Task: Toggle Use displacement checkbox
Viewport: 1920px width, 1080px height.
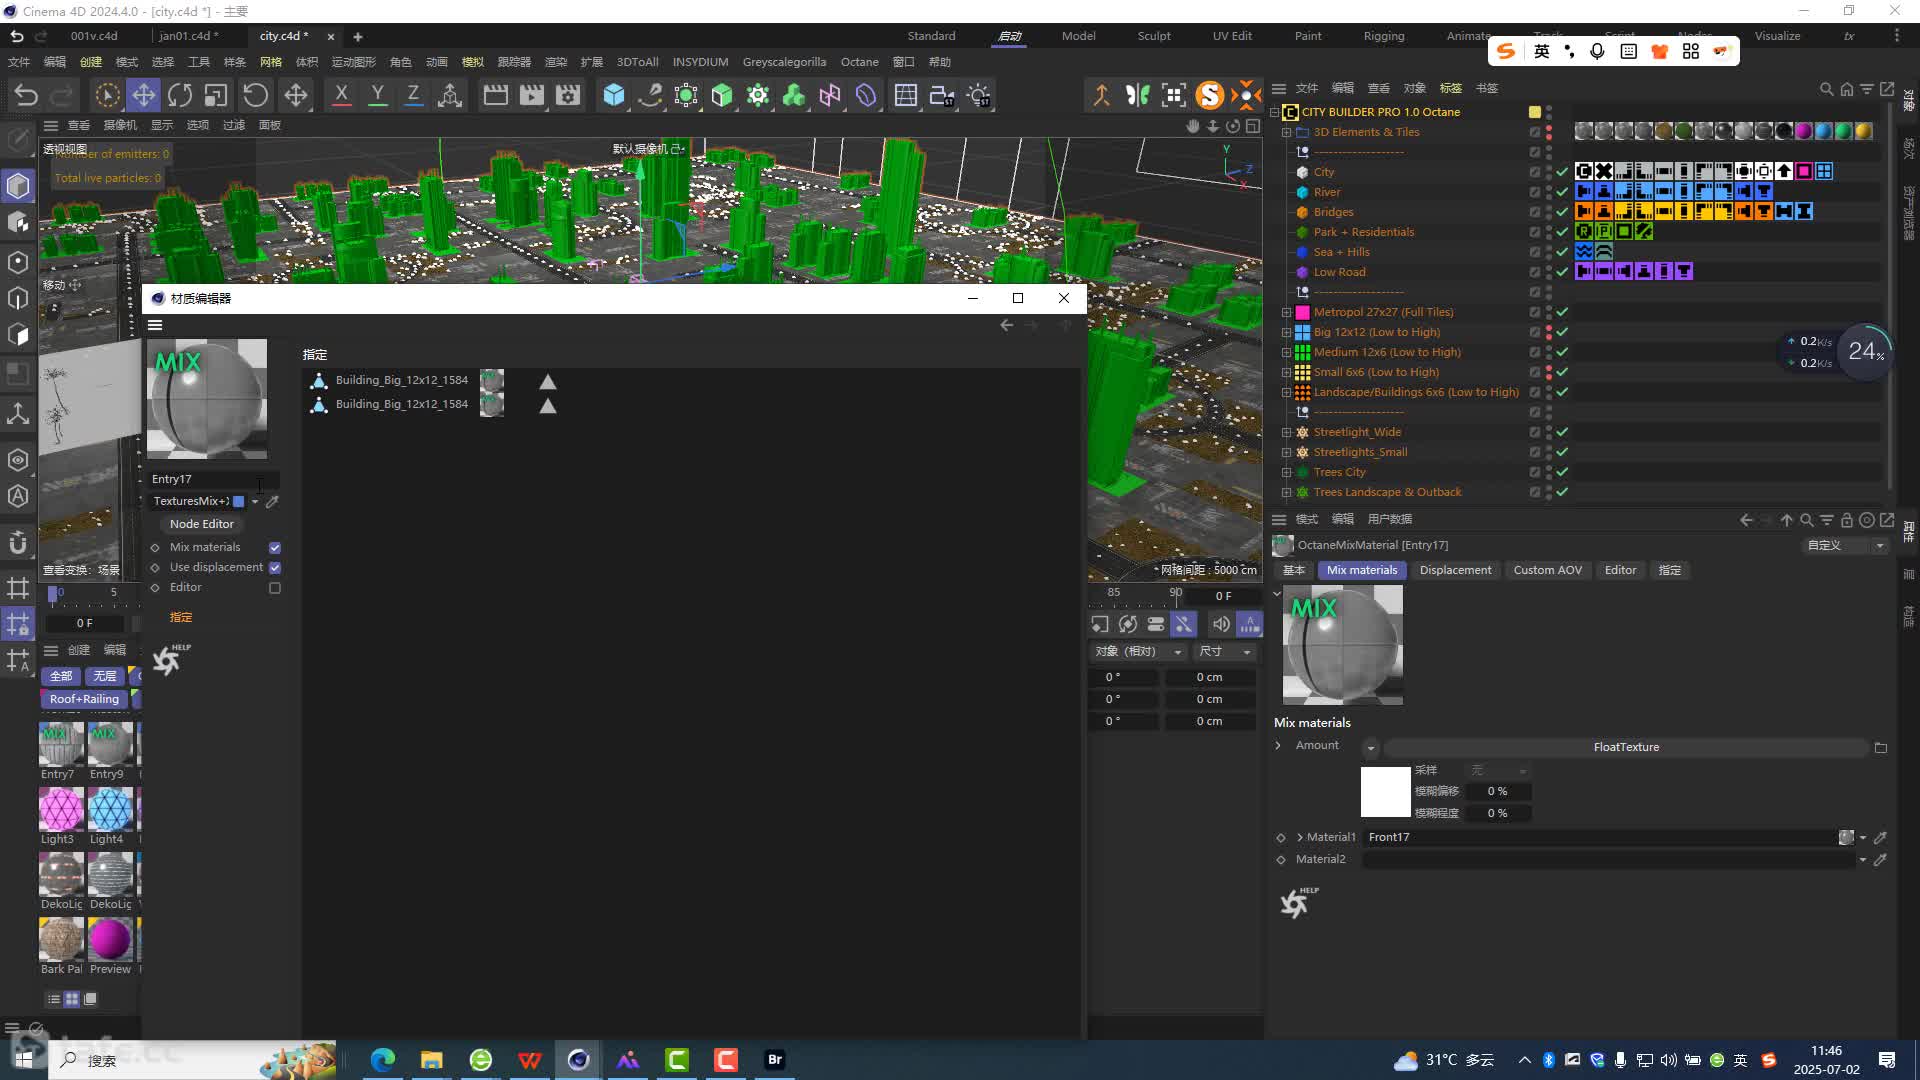Action: [275, 568]
